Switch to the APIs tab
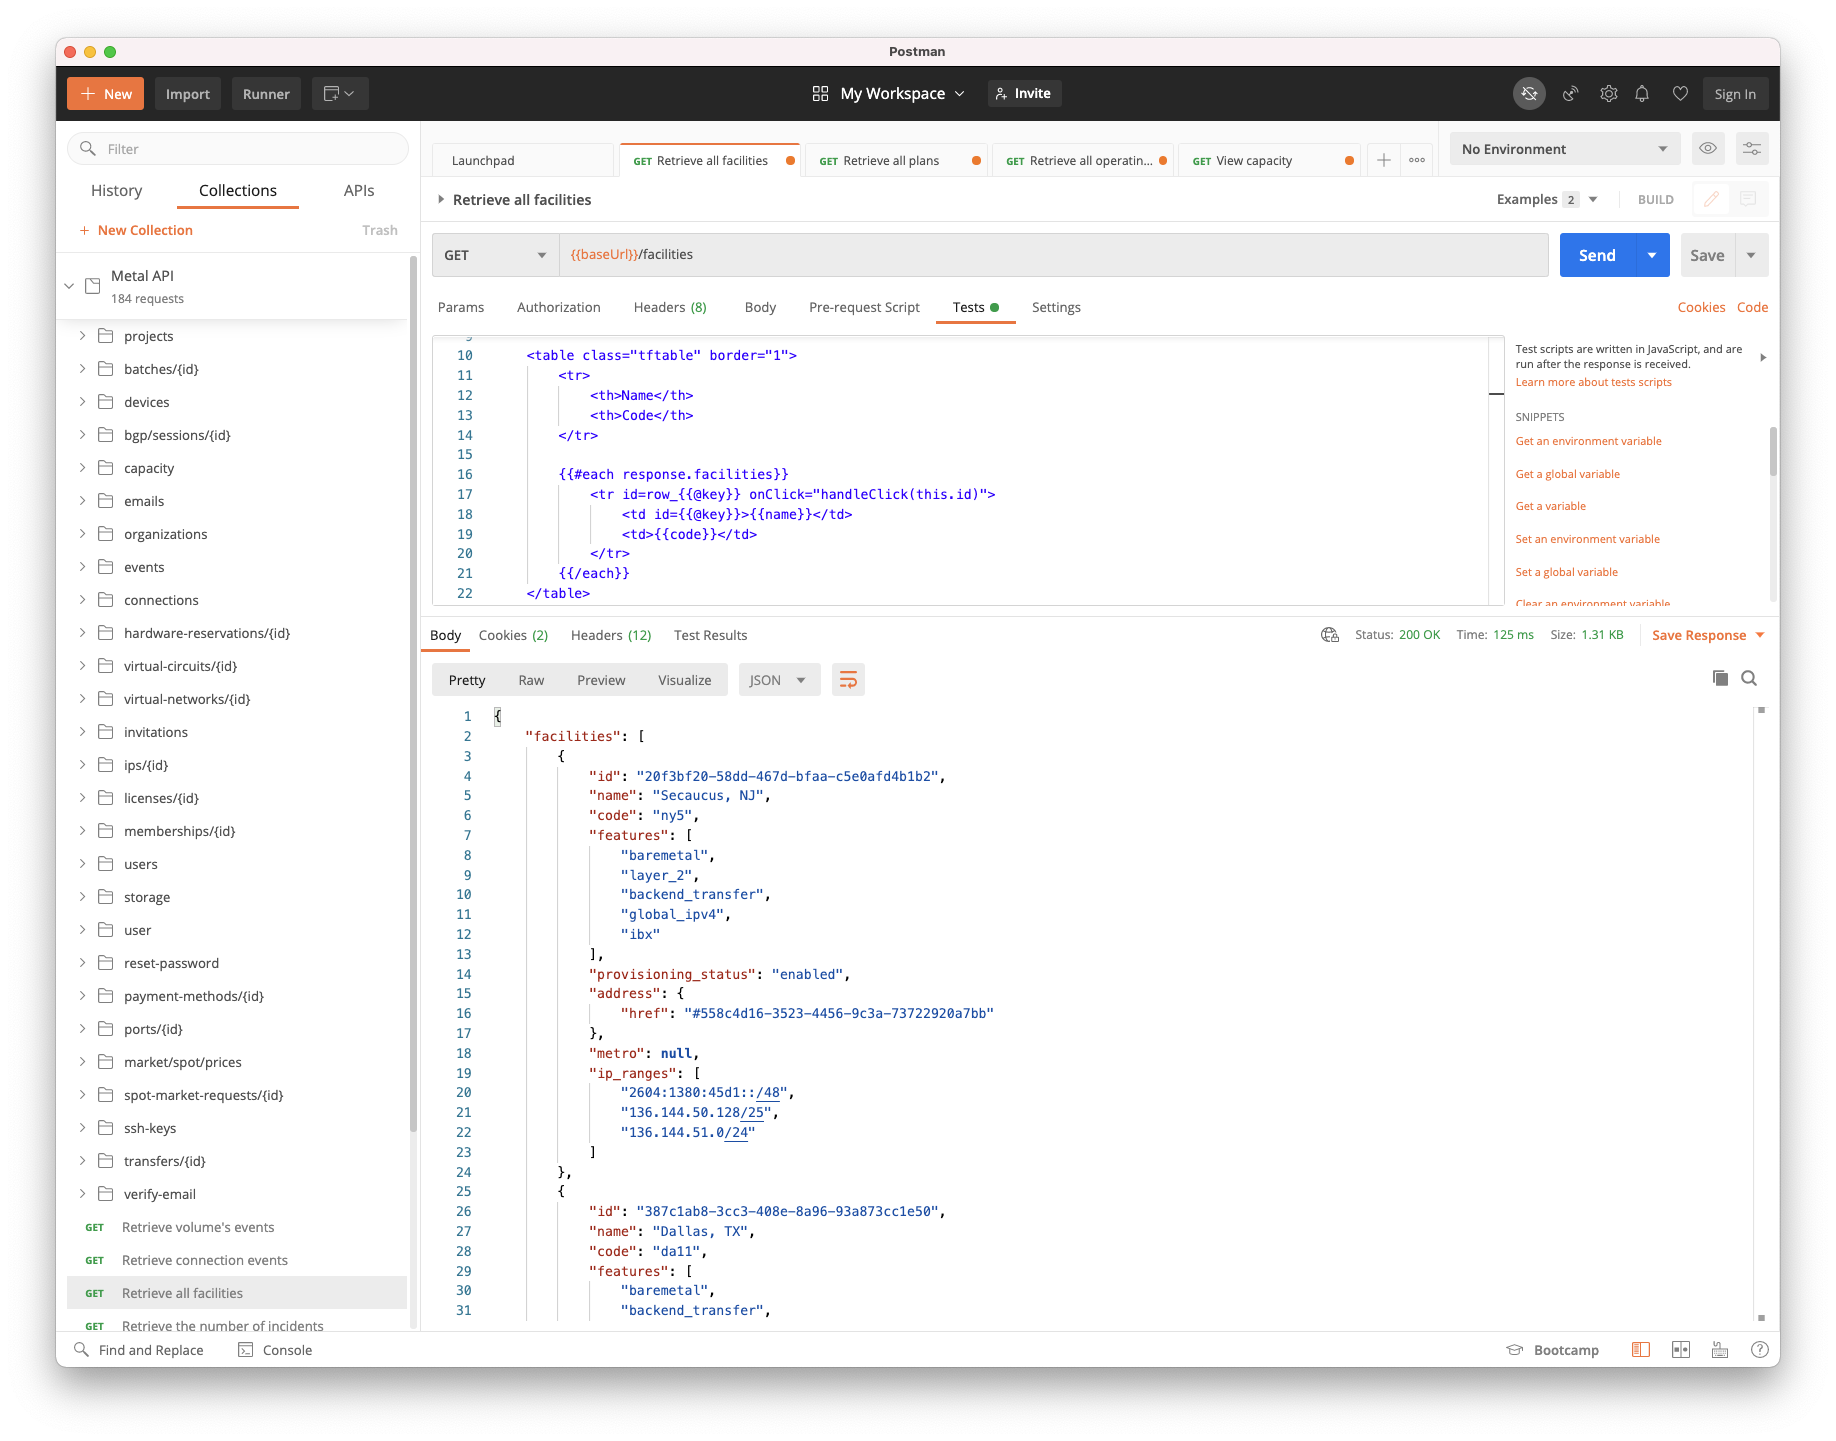The image size is (1836, 1441). (x=359, y=190)
